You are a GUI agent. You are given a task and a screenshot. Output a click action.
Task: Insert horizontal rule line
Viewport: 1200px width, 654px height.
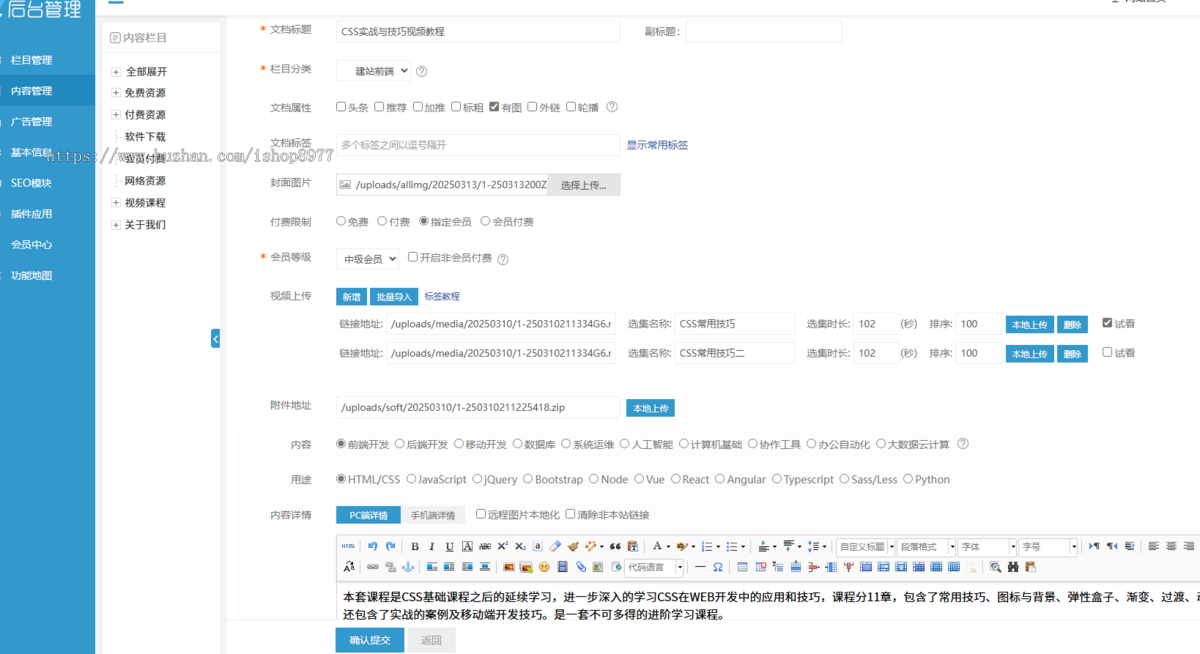coord(700,567)
